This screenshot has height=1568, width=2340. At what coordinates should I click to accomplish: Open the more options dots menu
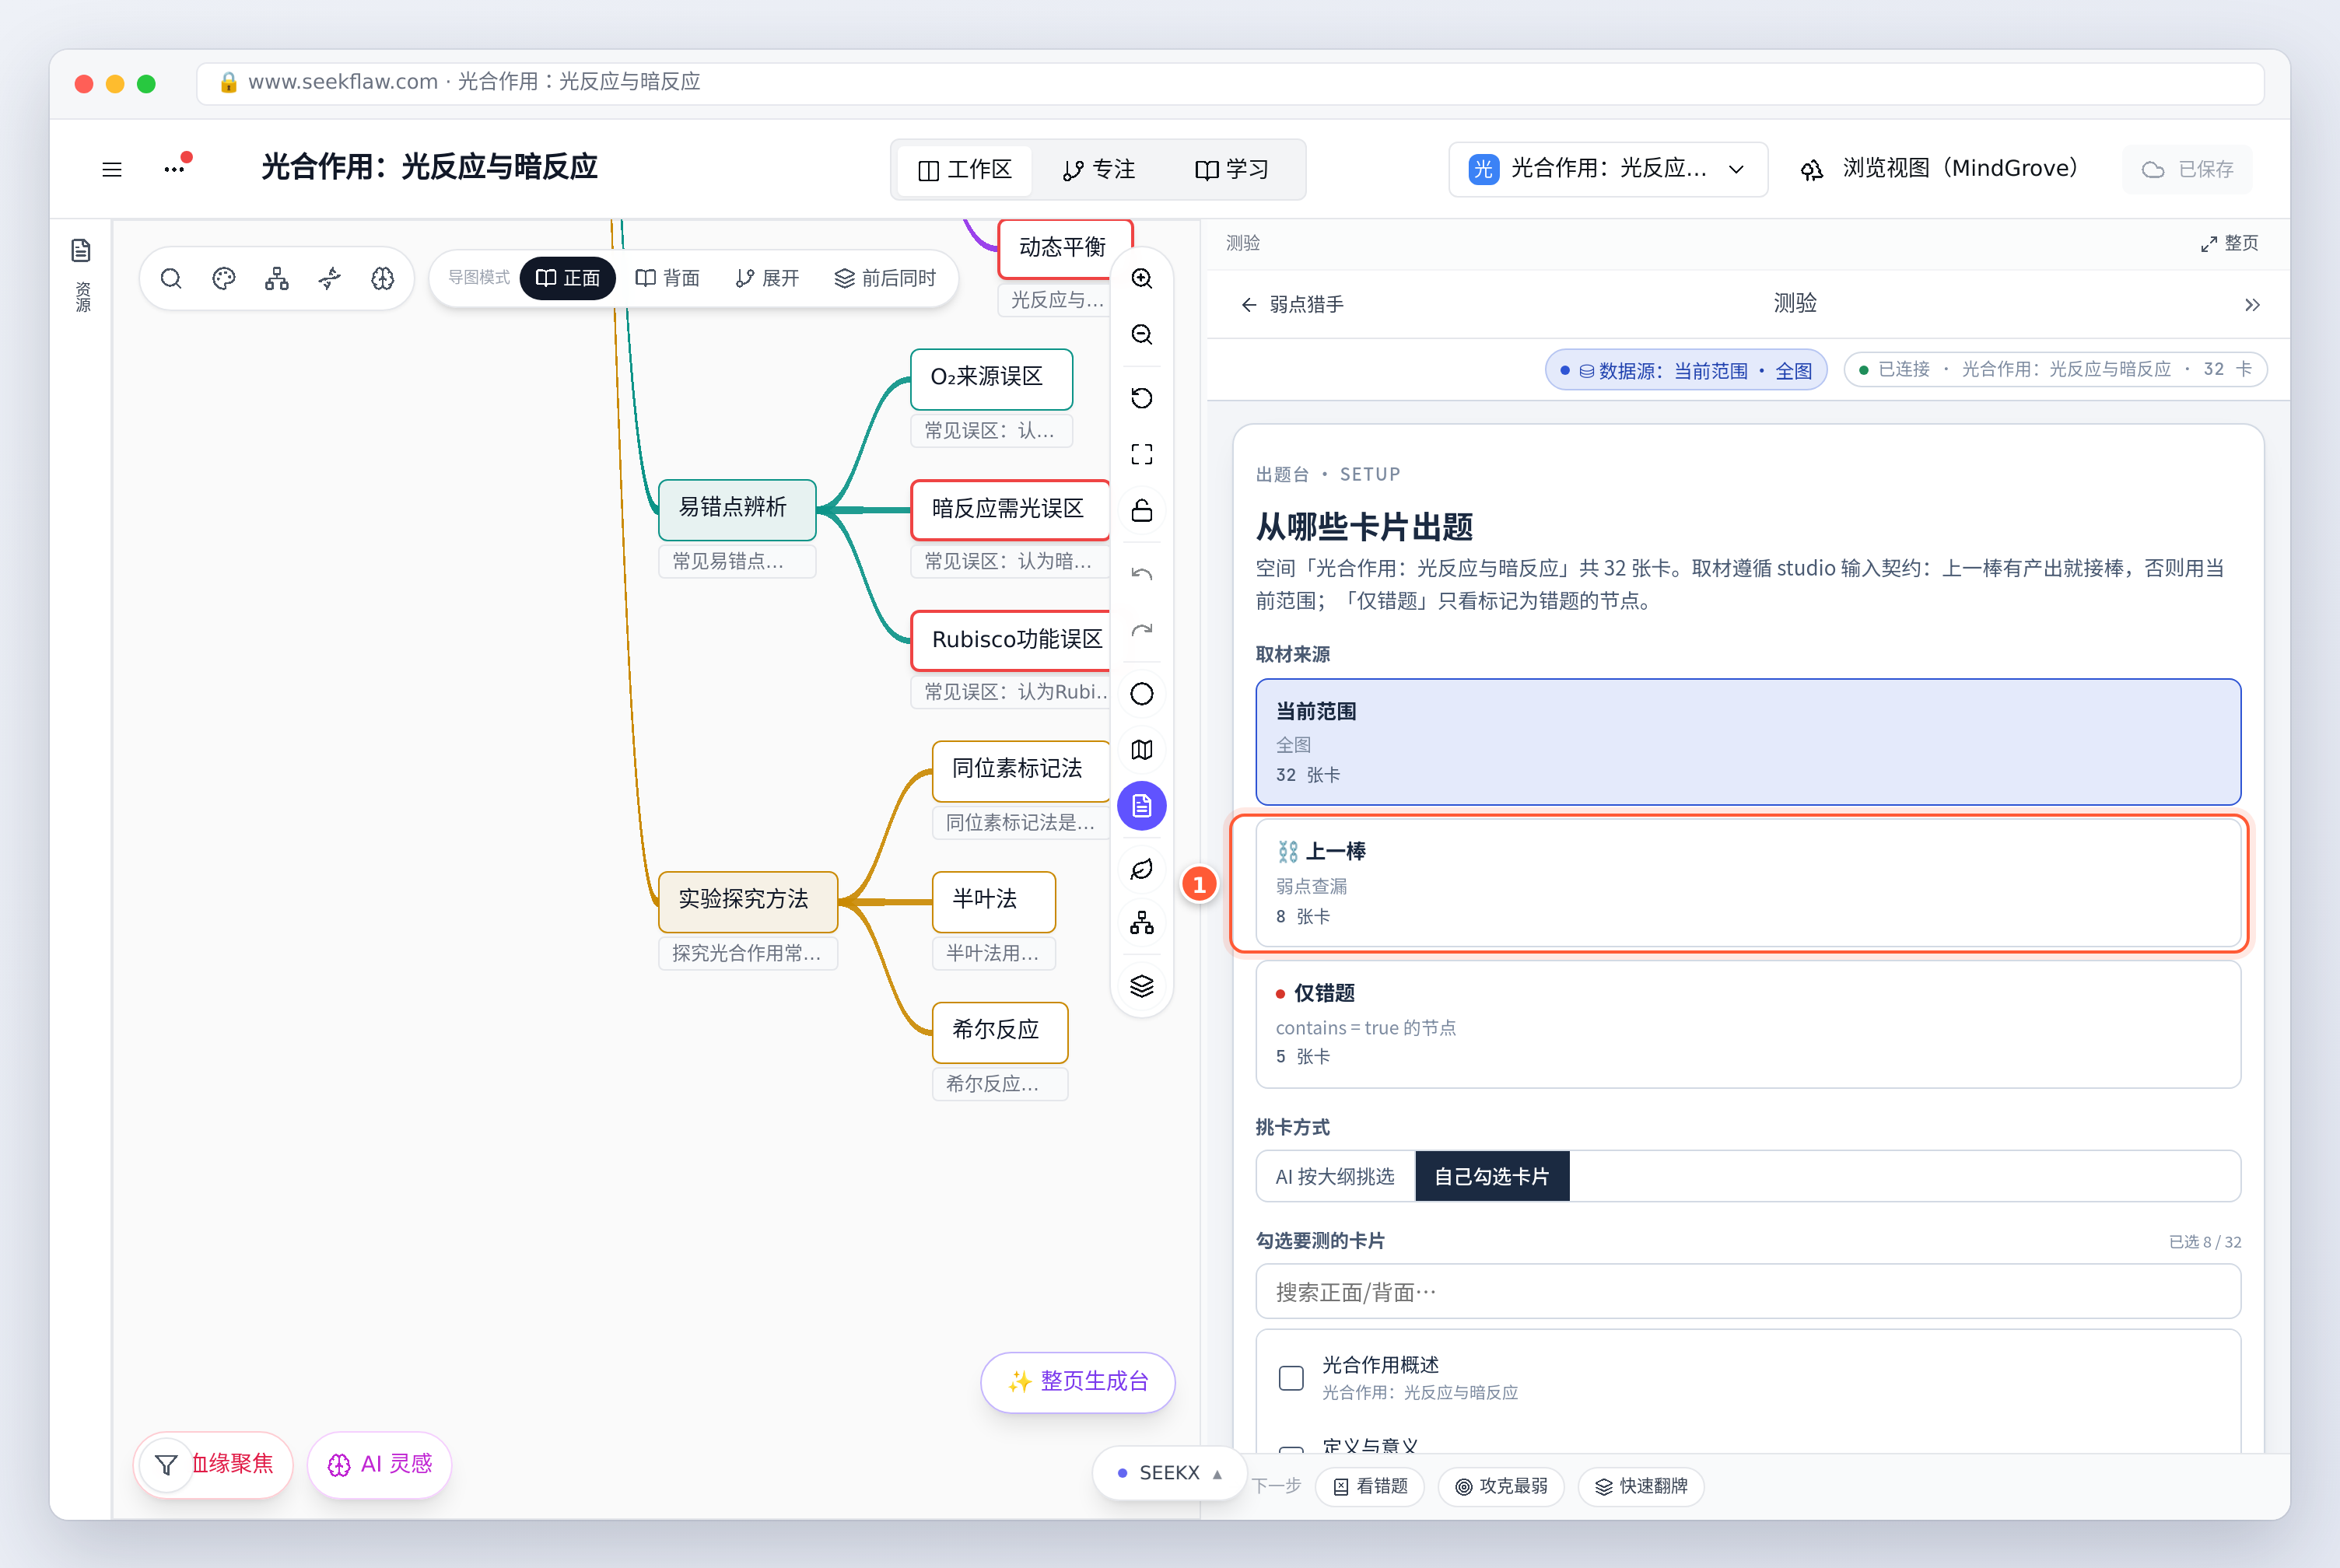[x=175, y=168]
